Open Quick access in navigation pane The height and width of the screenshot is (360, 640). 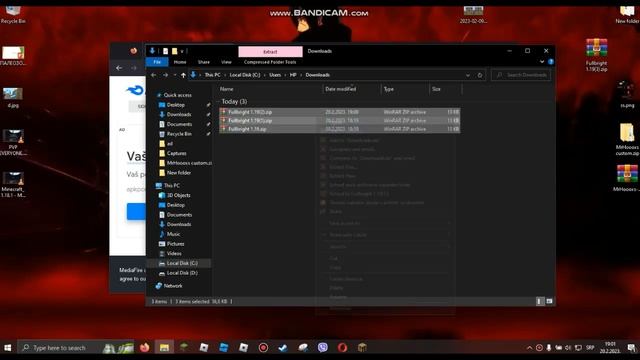tap(178, 95)
